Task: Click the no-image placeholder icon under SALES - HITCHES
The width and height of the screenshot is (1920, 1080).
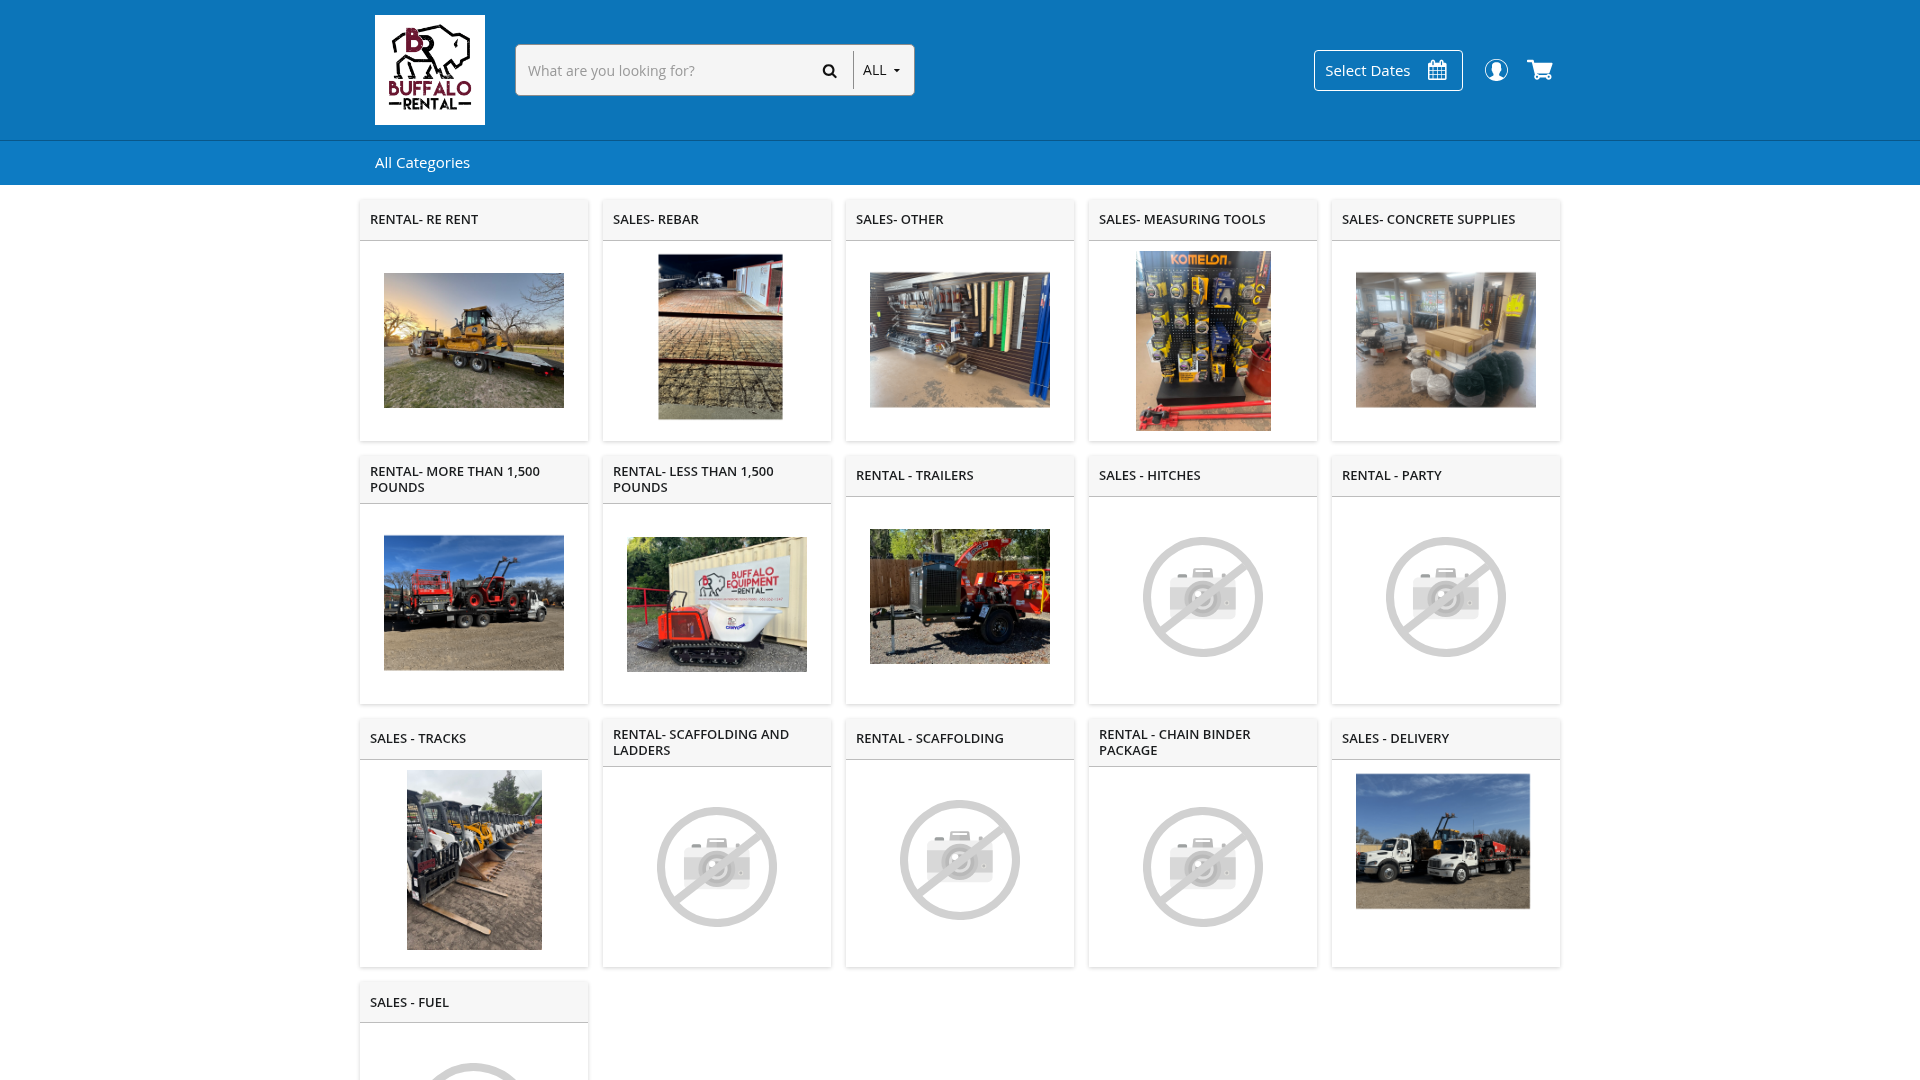Action: pyautogui.click(x=1202, y=597)
